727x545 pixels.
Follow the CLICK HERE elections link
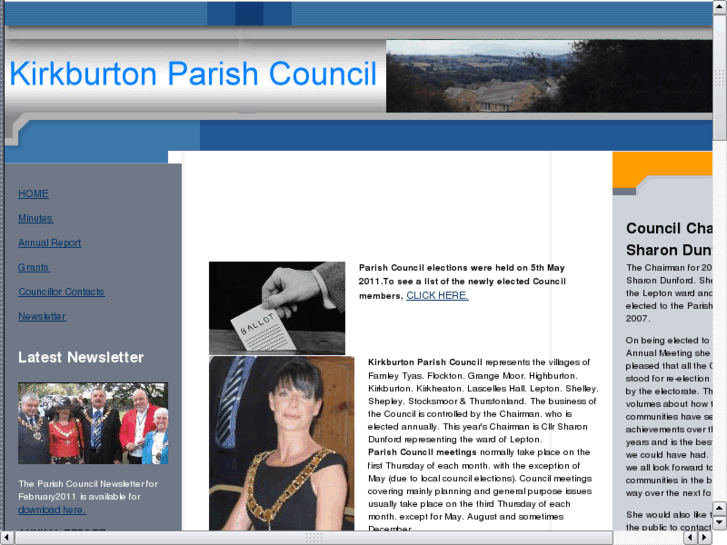coord(437,295)
